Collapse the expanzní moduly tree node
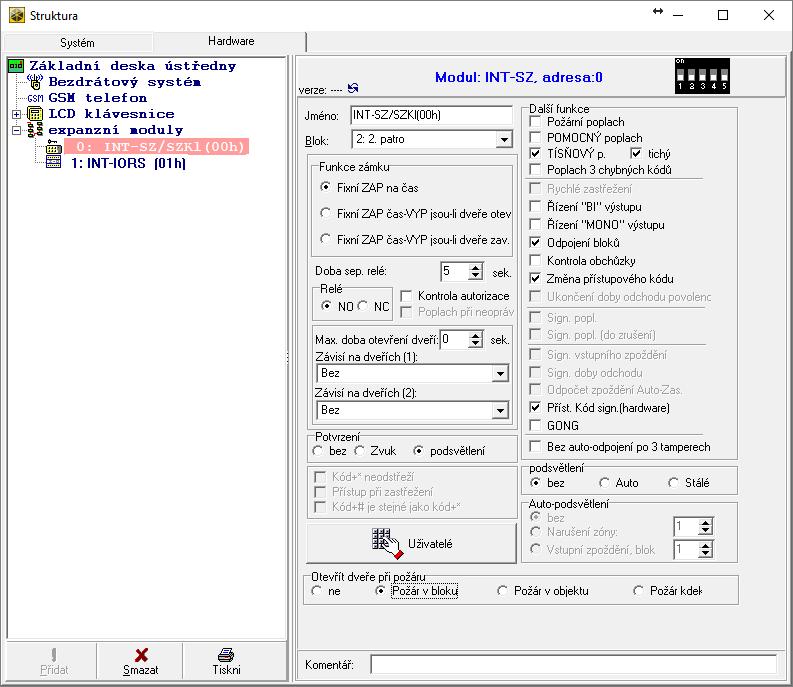Viewport: 793px width, 687px height. [17, 131]
